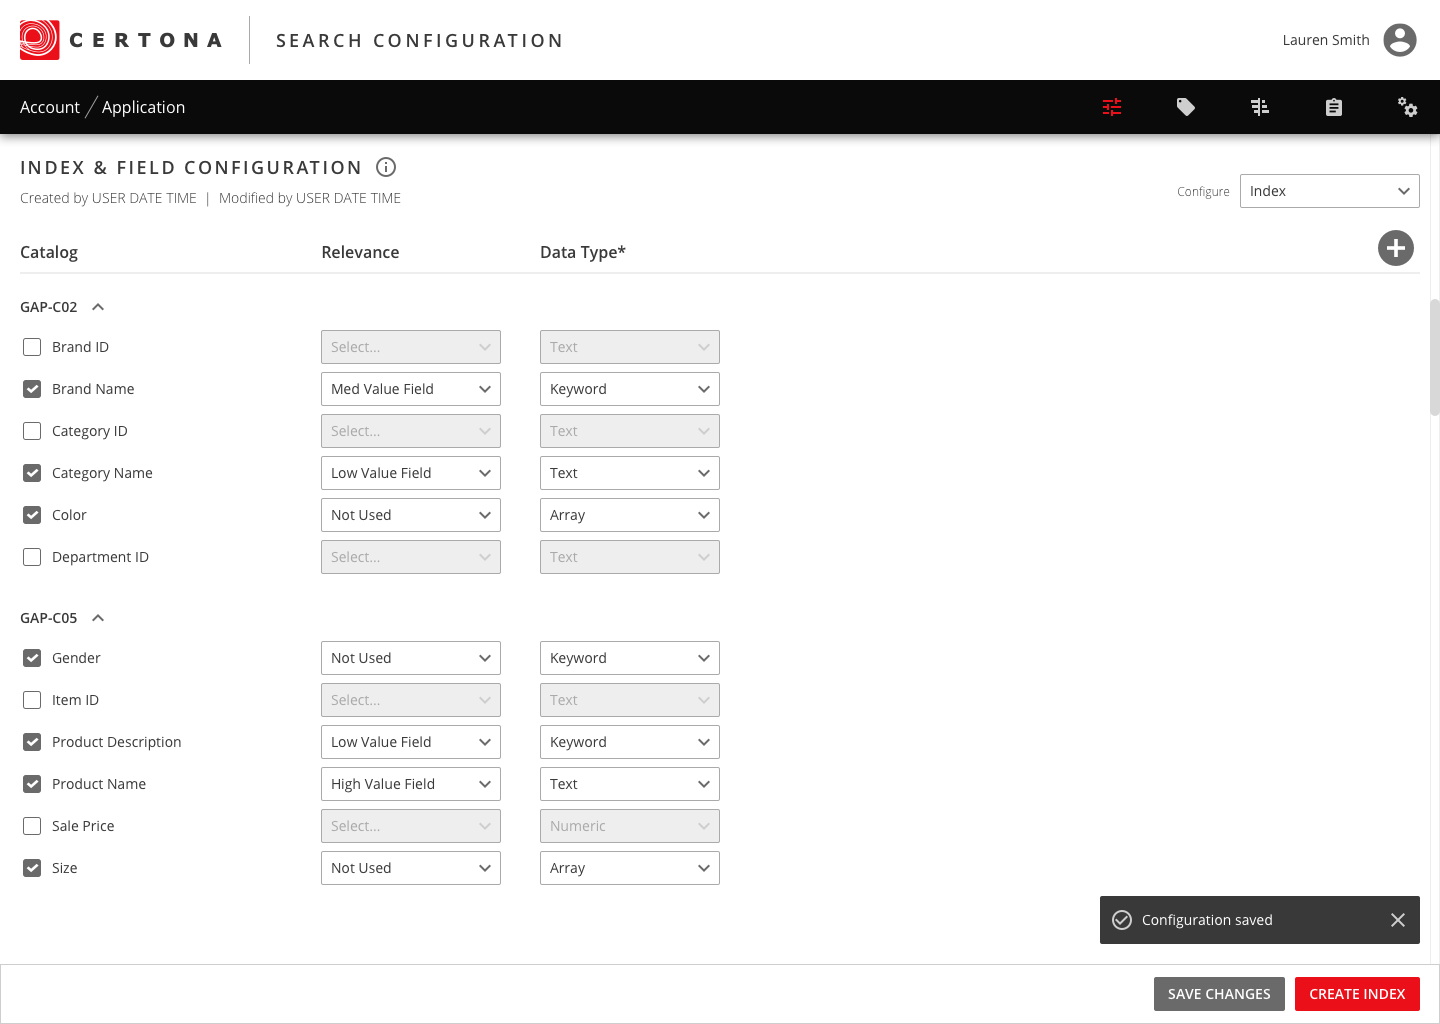Open Size data type dropdown
The image size is (1440, 1024).
click(630, 868)
